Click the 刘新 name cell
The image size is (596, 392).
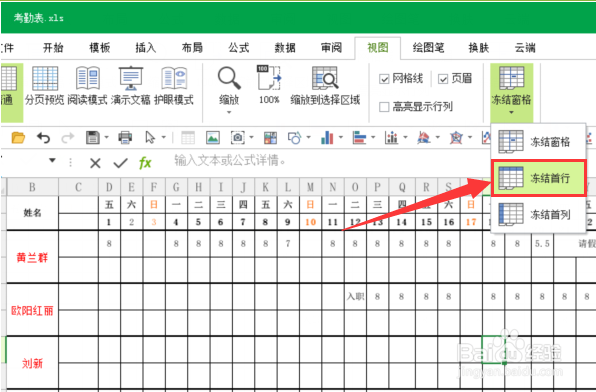(32, 363)
